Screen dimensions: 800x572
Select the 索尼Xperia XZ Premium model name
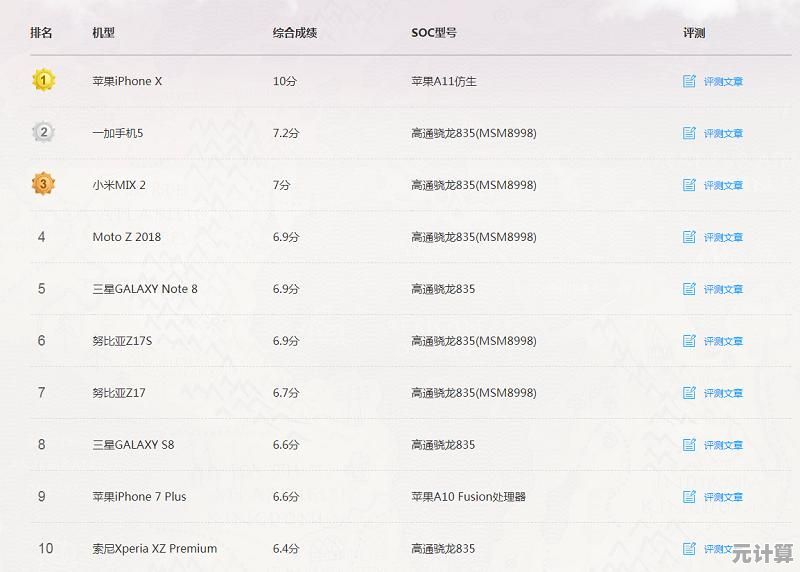(155, 549)
